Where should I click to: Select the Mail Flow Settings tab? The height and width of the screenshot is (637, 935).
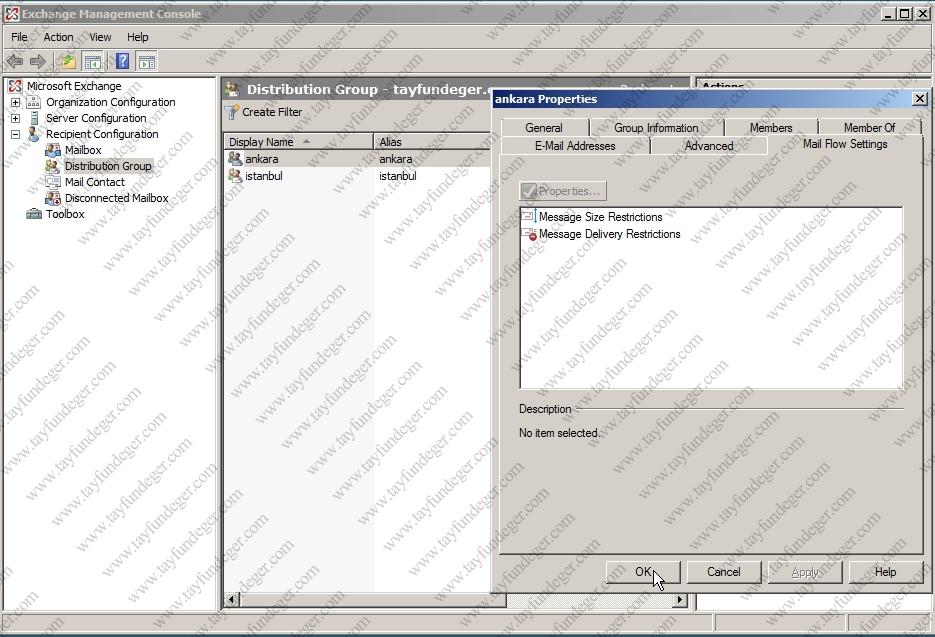845,144
